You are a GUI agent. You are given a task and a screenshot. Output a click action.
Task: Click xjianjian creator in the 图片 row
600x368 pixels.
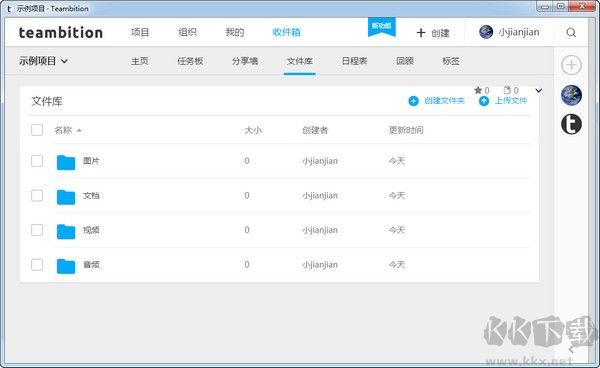[320, 161]
